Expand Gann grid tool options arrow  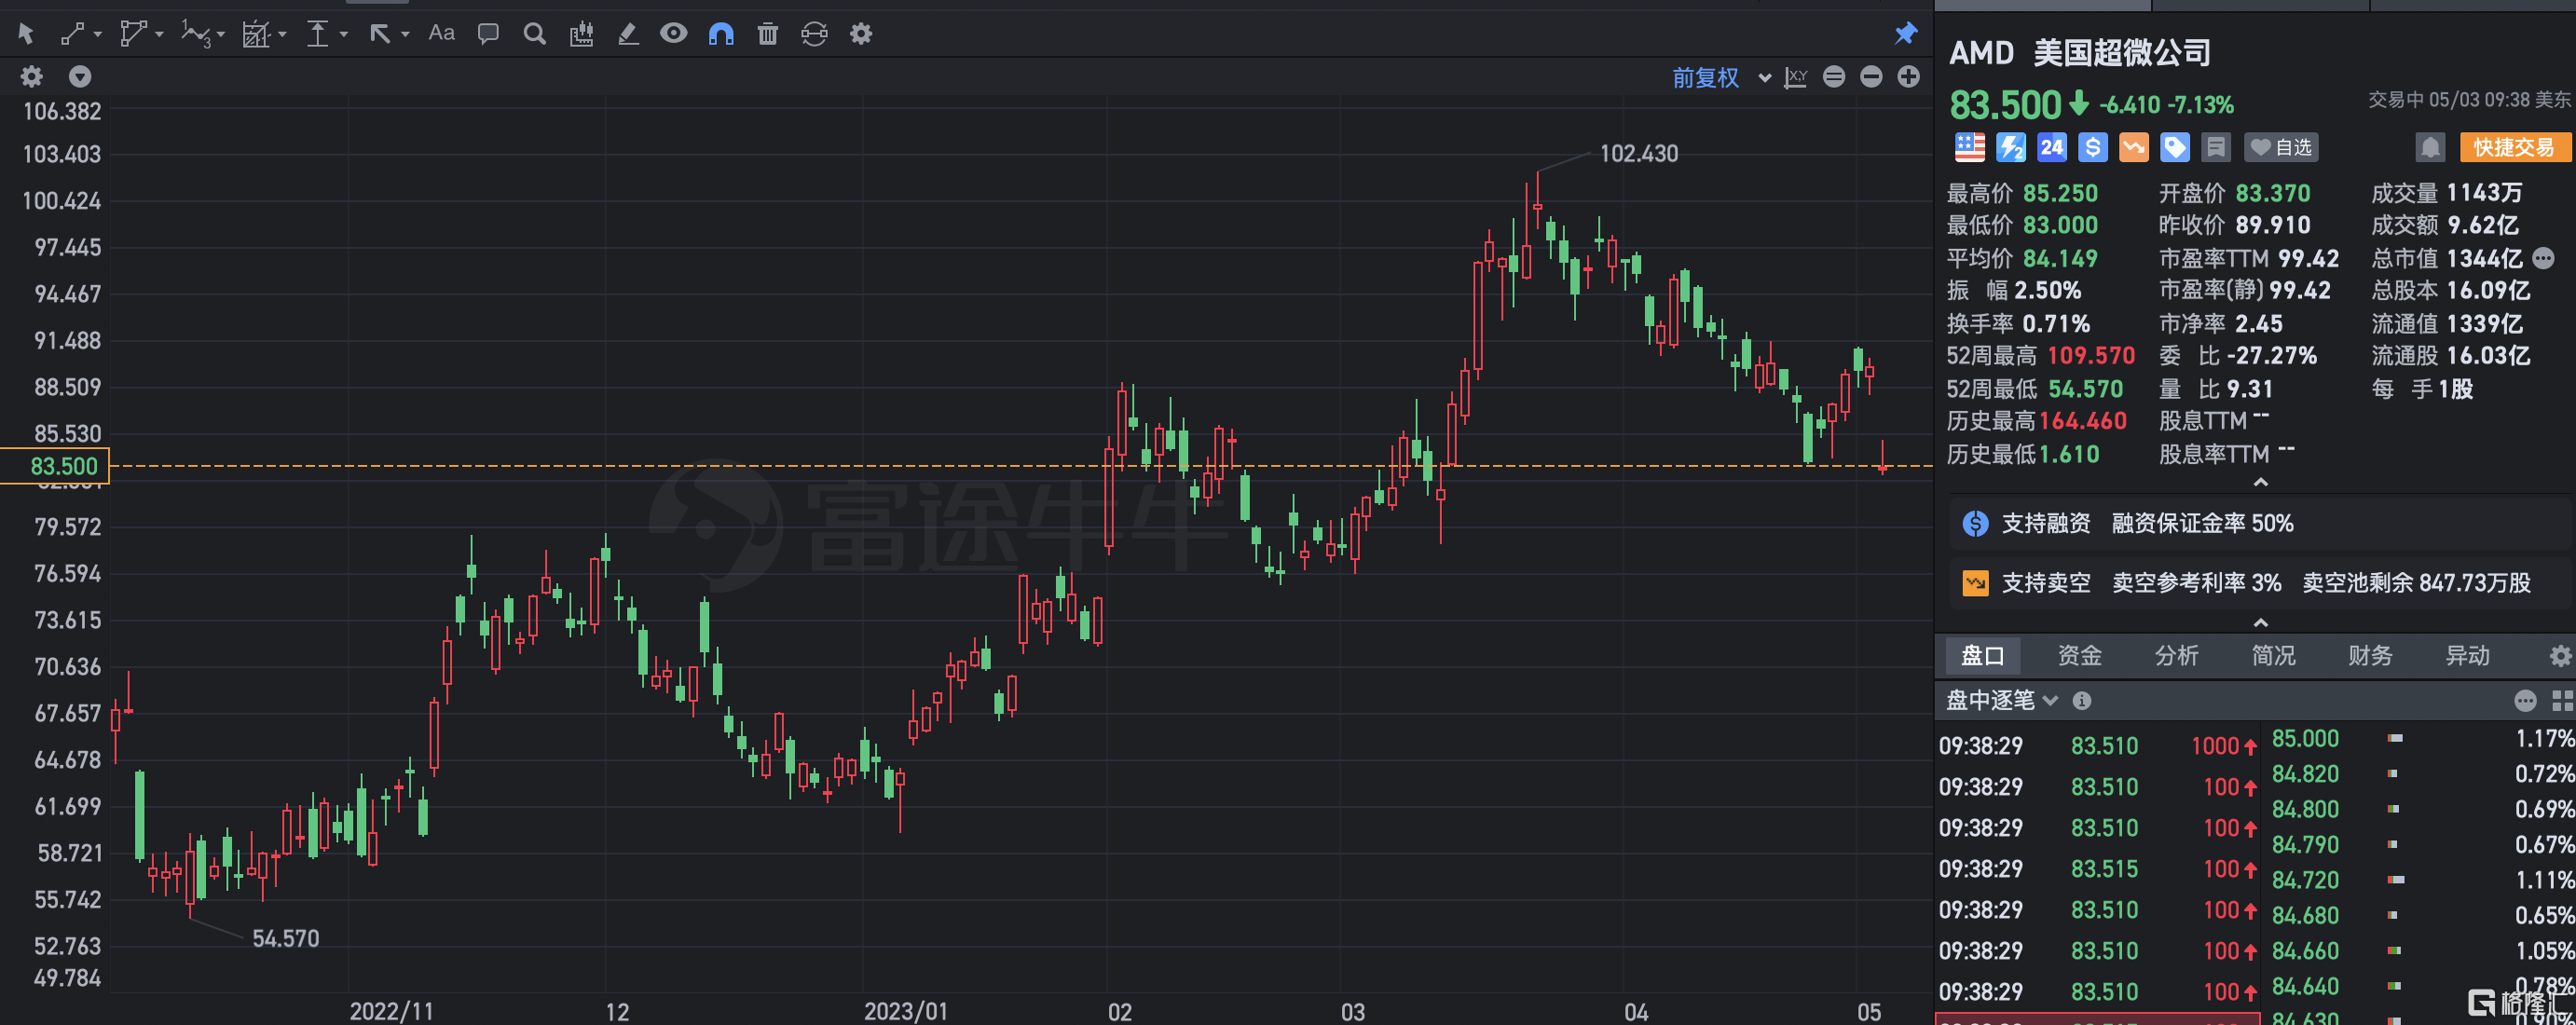point(283,35)
